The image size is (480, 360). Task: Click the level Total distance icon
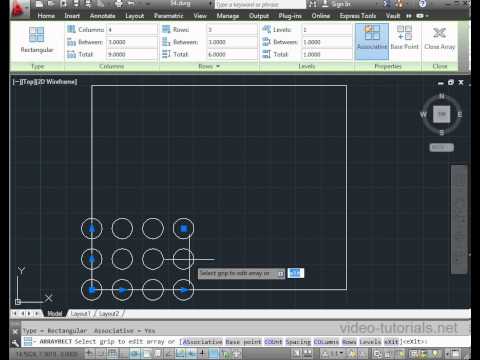click(x=266, y=54)
